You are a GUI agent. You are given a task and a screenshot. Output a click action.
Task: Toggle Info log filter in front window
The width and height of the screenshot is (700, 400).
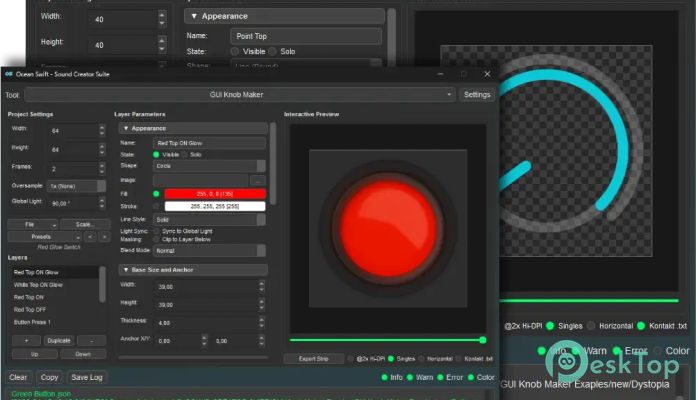click(x=384, y=377)
